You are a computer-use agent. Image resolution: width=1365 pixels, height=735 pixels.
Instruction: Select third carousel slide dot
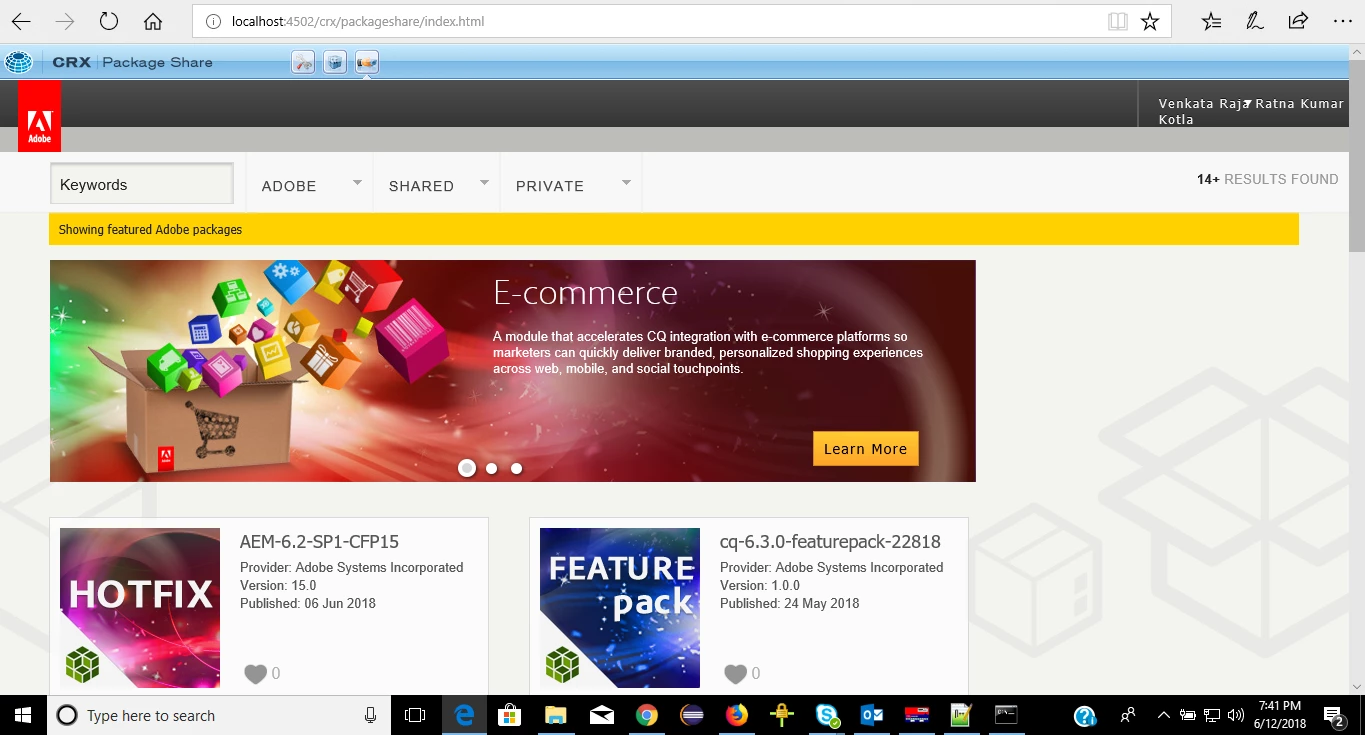[516, 468]
